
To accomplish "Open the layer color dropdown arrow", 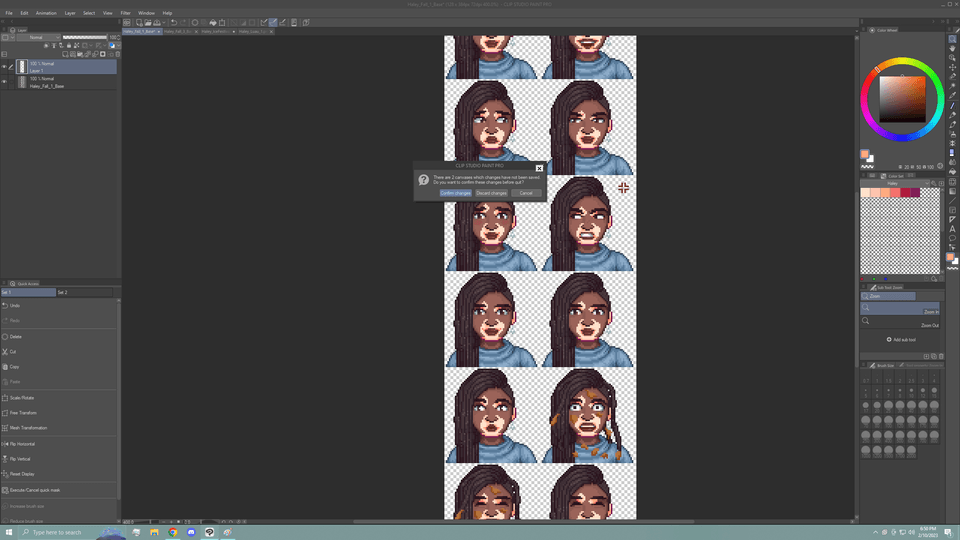I will (119, 45).
